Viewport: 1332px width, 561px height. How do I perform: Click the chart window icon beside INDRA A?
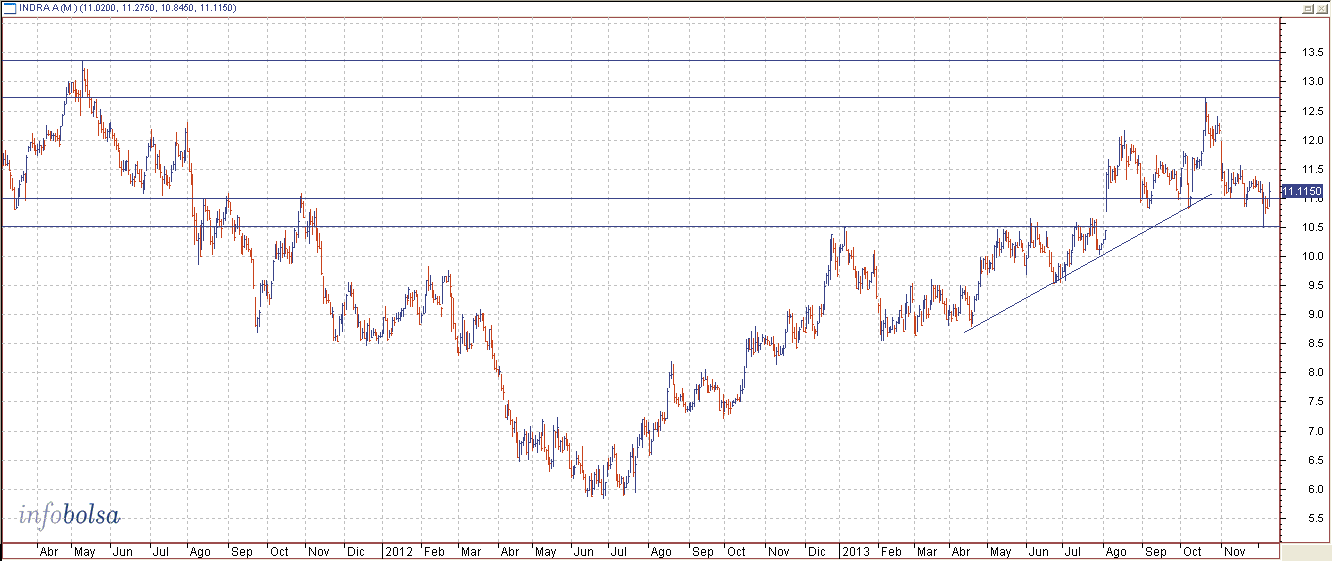(9, 8)
